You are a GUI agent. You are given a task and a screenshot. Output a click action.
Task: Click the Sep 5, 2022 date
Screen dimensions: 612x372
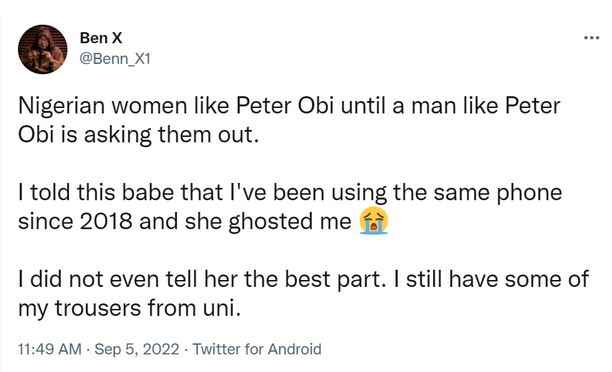pyautogui.click(x=137, y=349)
